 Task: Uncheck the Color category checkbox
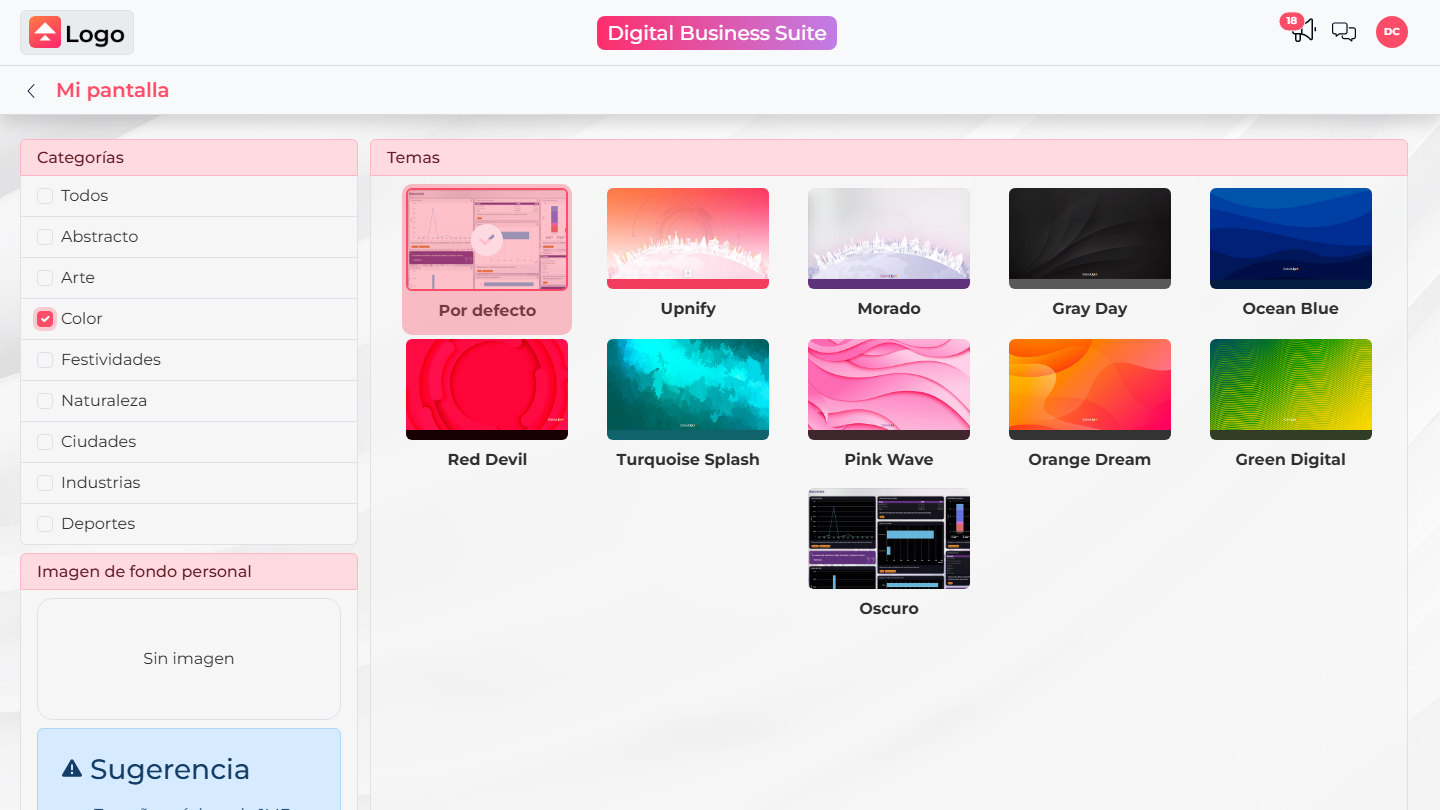point(45,319)
